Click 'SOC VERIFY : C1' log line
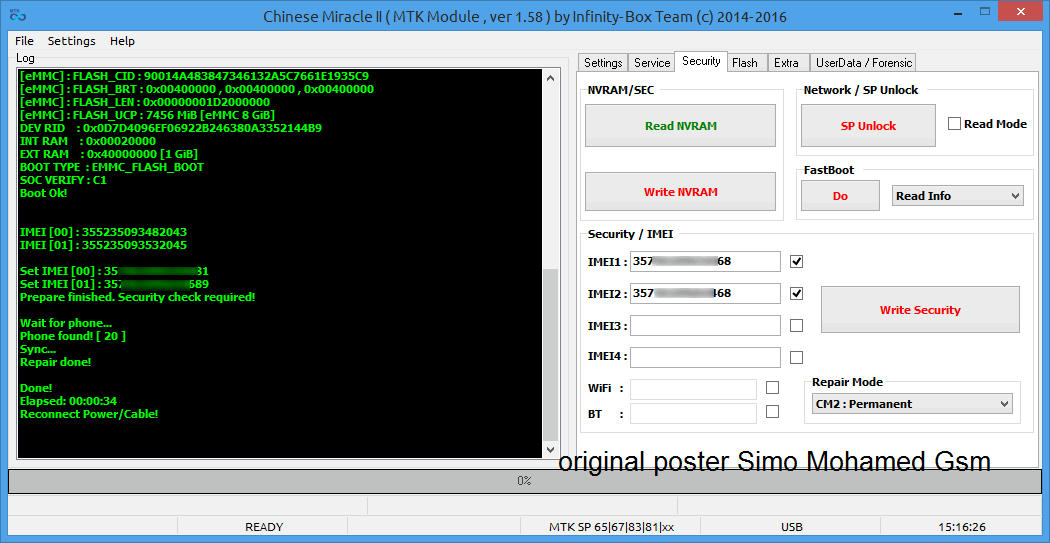The width and height of the screenshot is (1050, 543). (x=63, y=180)
